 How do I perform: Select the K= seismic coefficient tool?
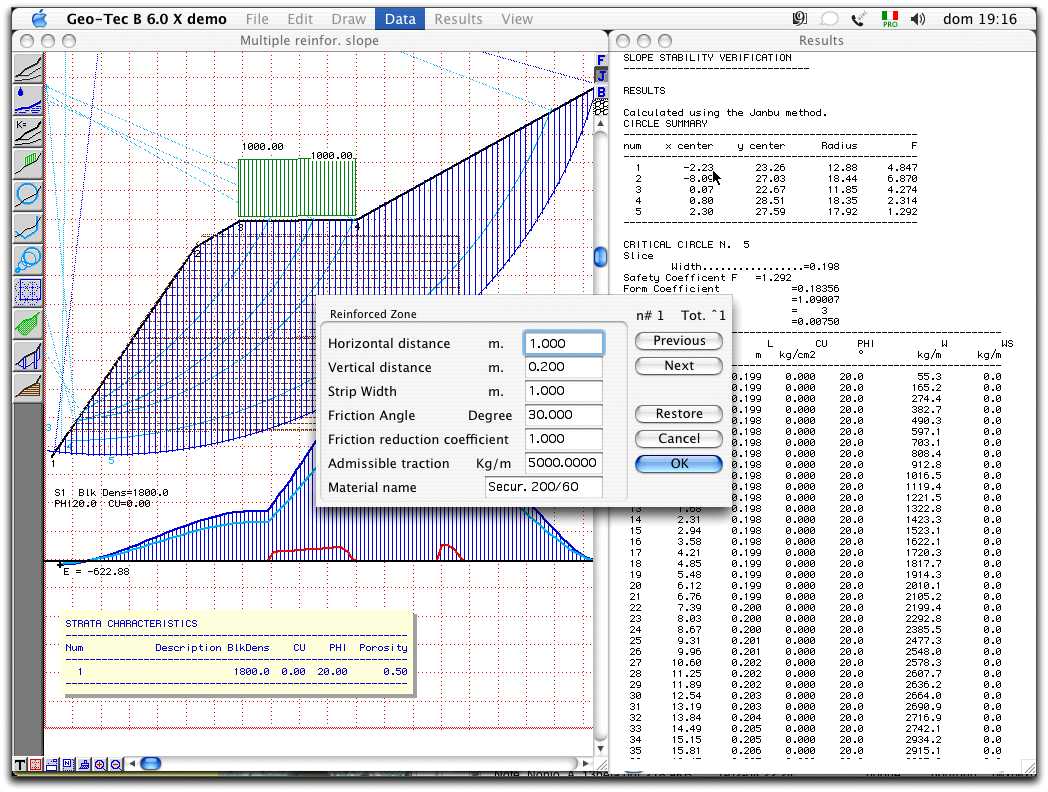[27, 133]
